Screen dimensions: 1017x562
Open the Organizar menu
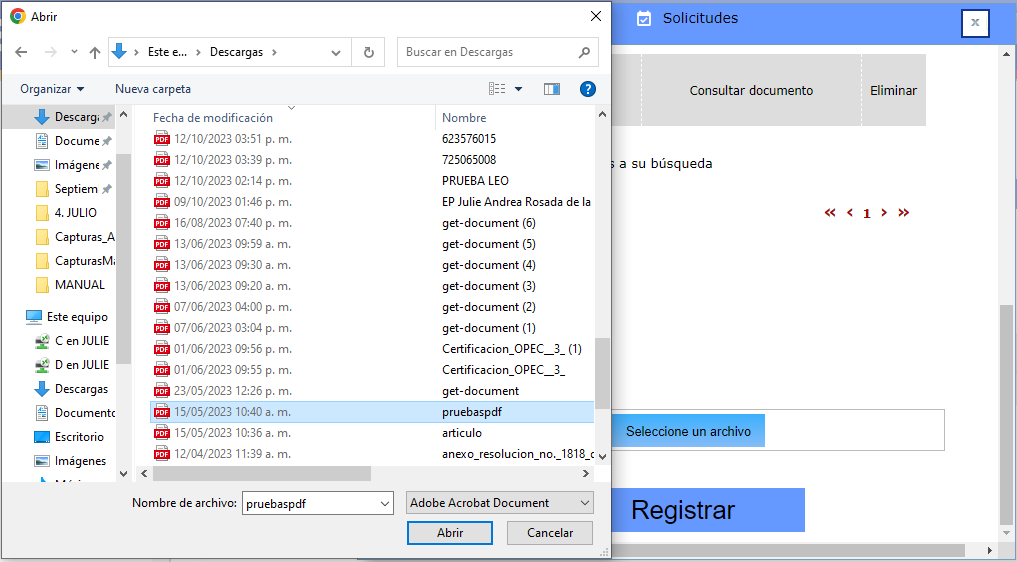[x=52, y=89]
